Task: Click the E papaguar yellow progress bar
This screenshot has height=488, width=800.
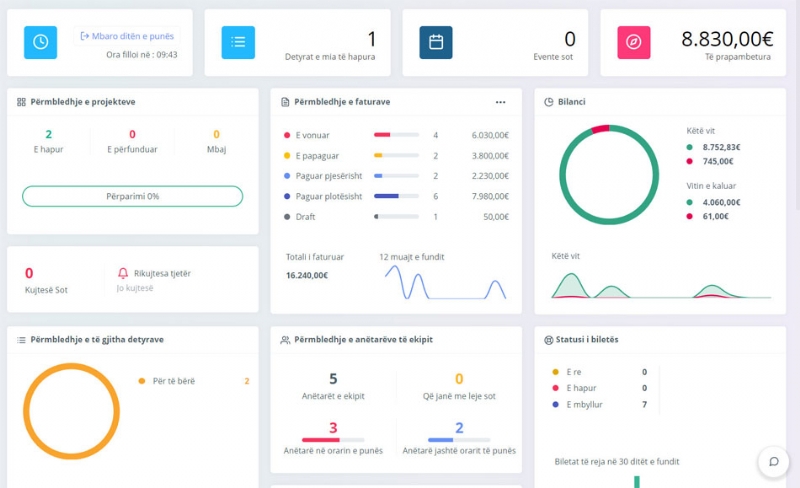Action: (x=395, y=156)
